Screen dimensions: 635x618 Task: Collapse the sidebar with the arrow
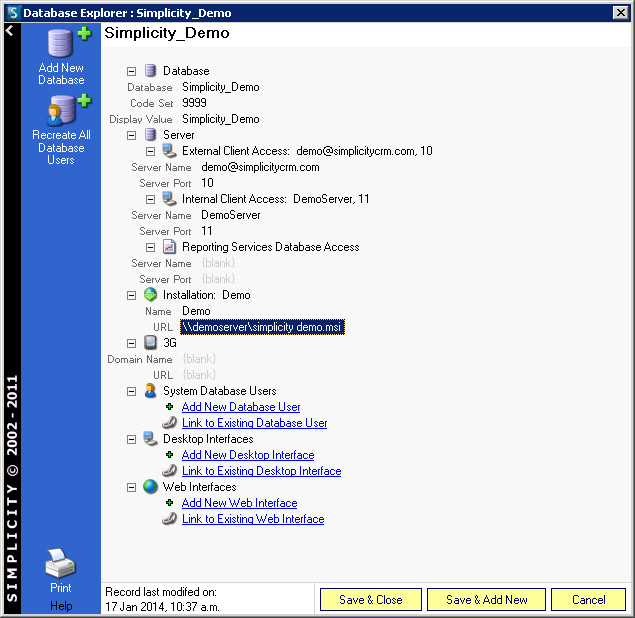point(9,31)
